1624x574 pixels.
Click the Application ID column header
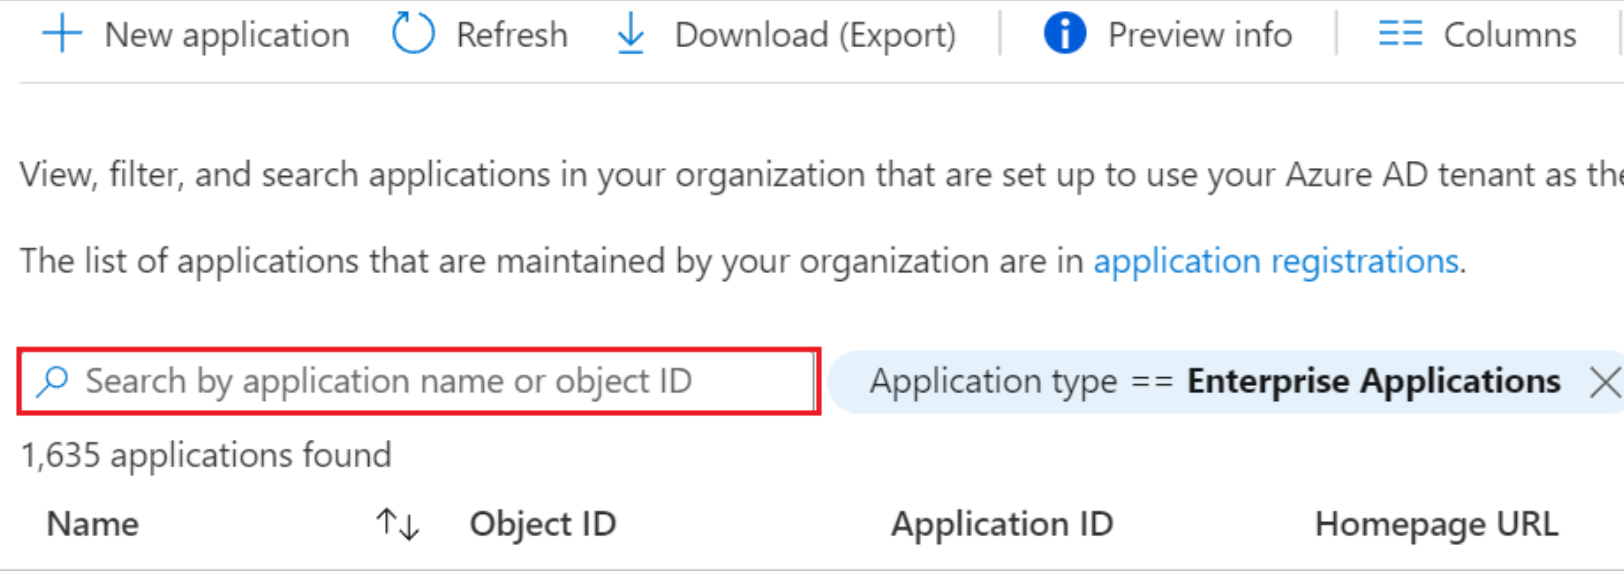[x=1002, y=524]
